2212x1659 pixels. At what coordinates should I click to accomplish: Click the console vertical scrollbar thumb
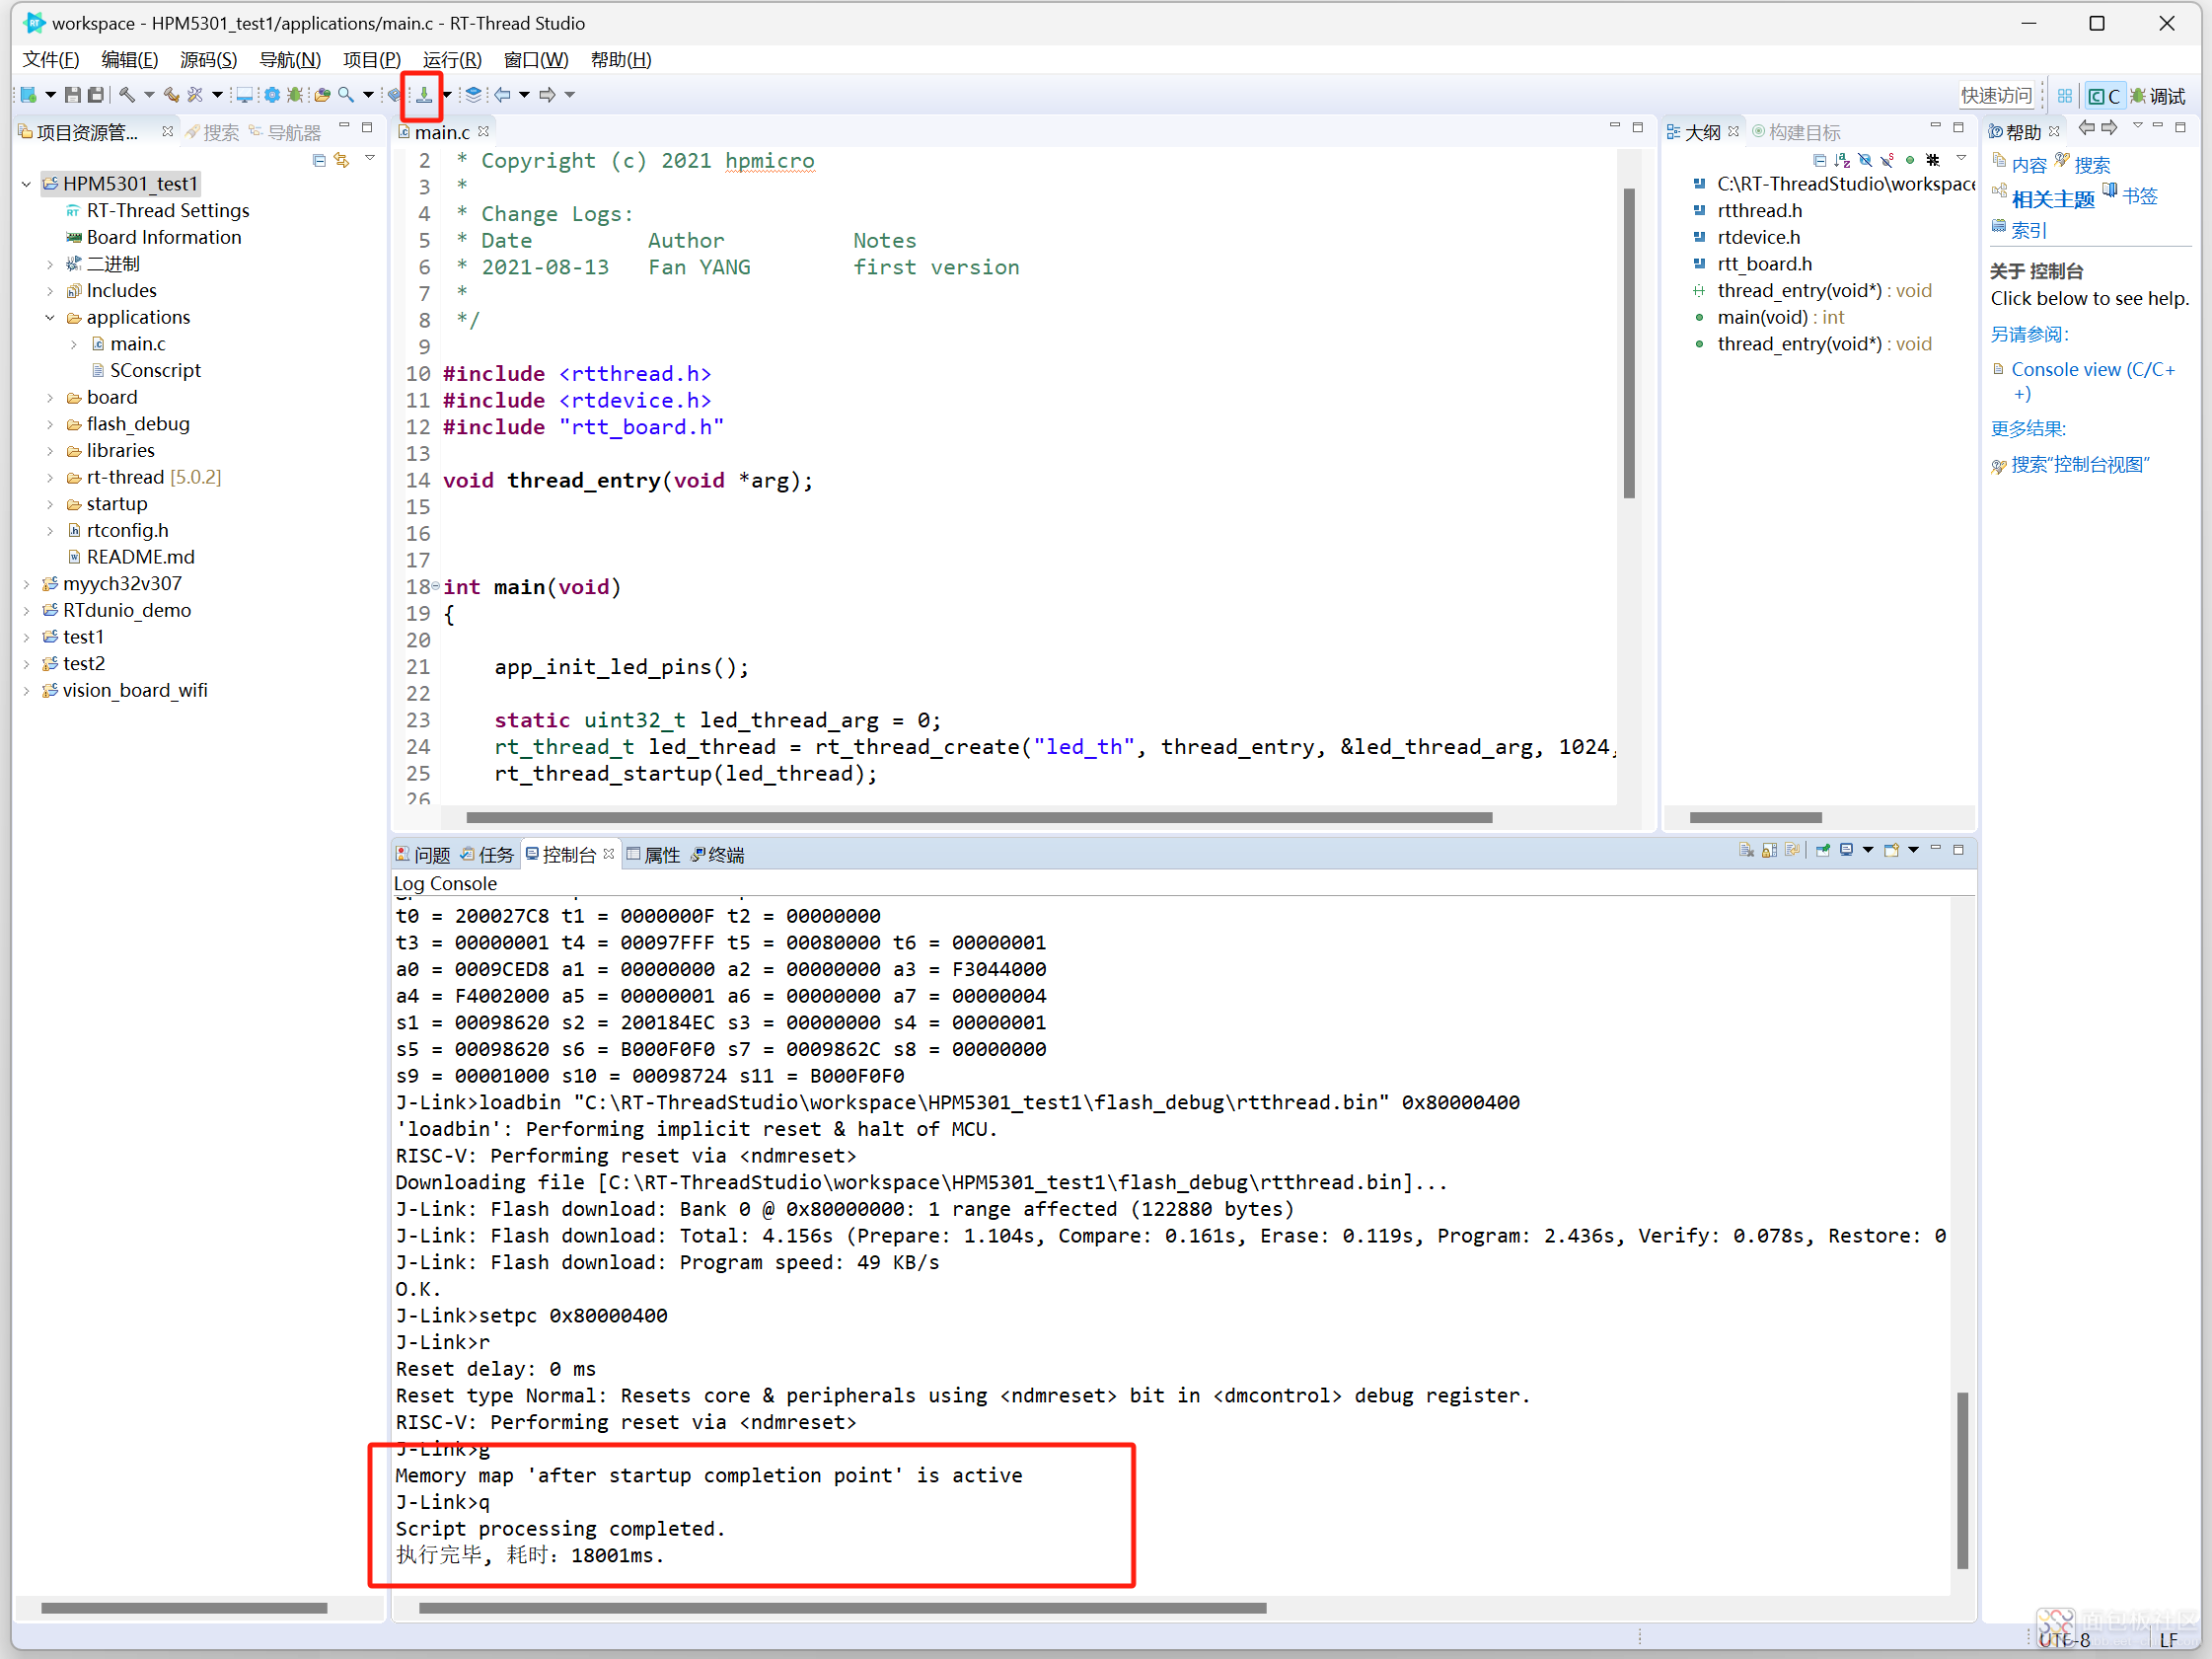(x=1962, y=1480)
